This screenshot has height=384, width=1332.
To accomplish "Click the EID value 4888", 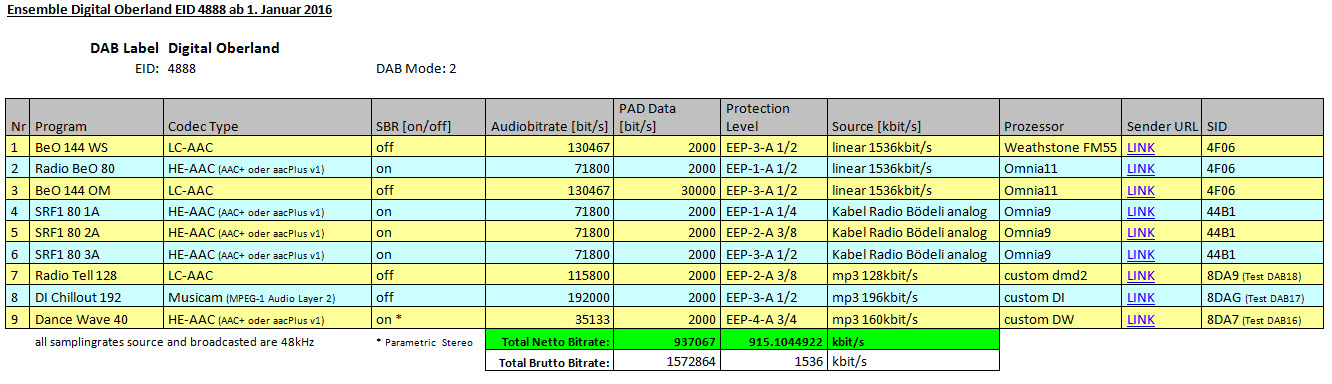I will (182, 69).
